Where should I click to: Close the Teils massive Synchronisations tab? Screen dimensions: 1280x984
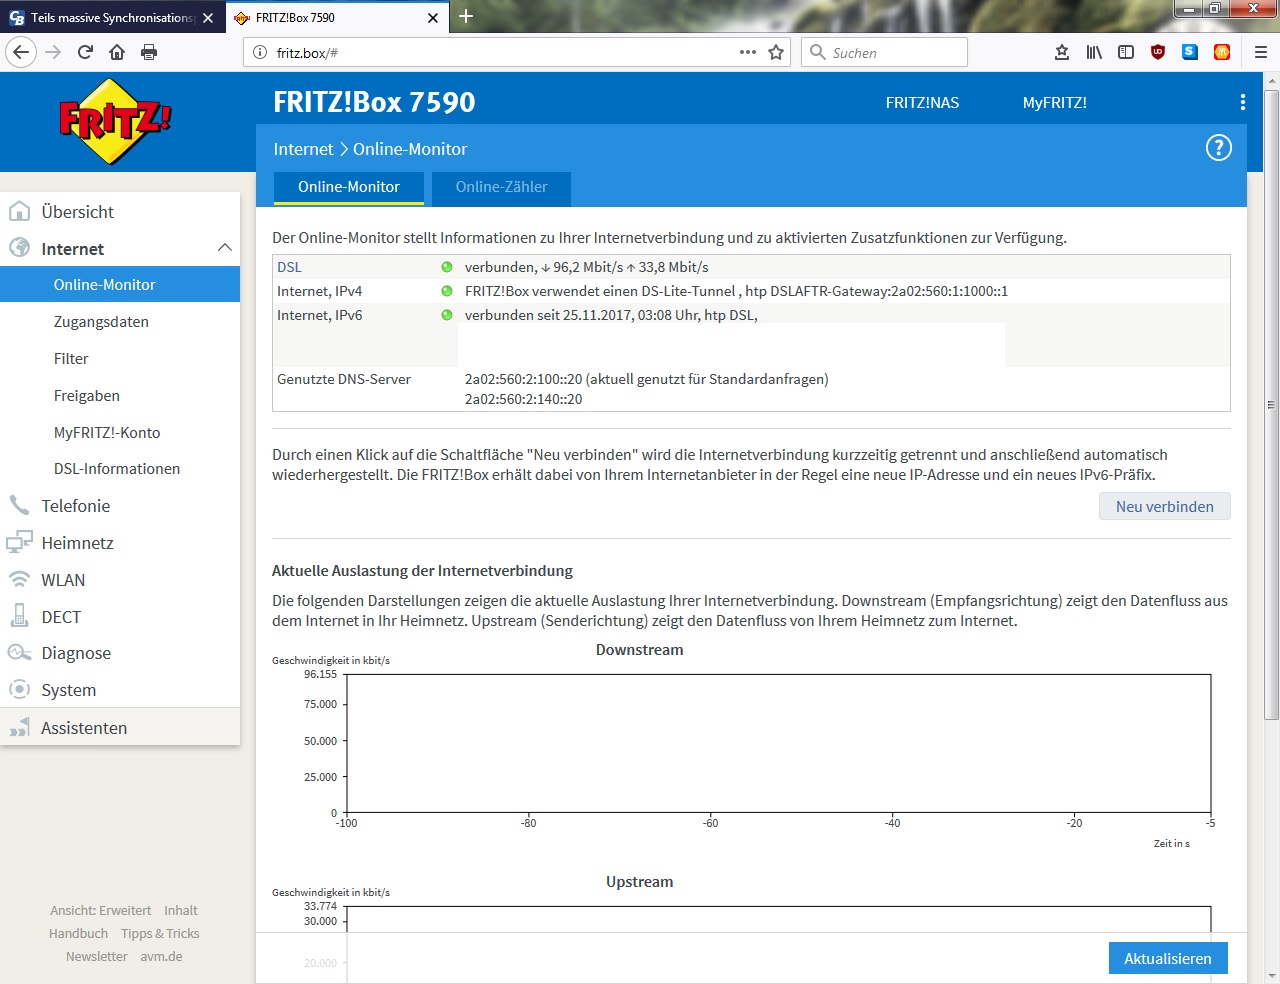pos(208,18)
